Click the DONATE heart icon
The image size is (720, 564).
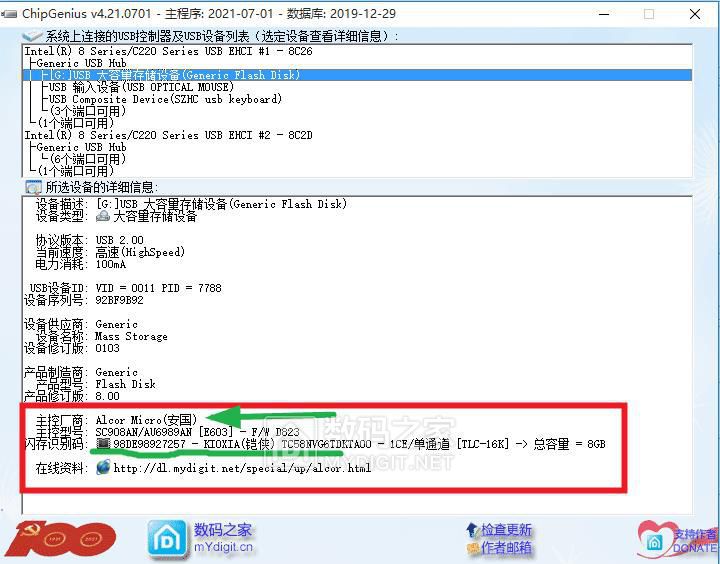pos(656,540)
